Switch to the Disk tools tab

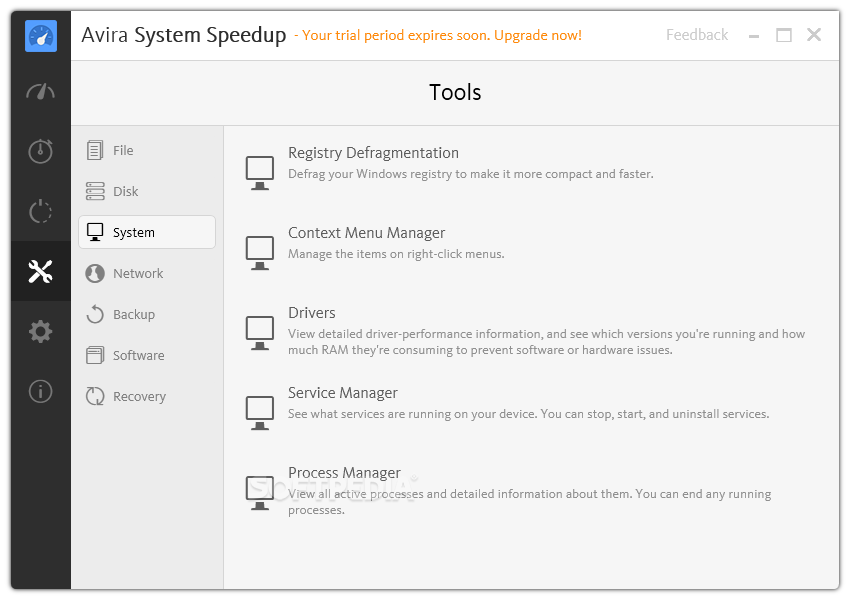(x=147, y=191)
